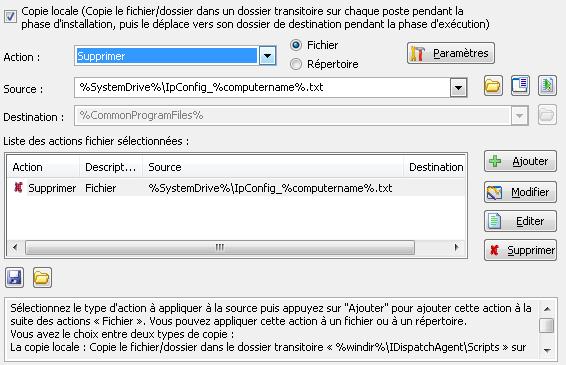This screenshot has width=566, height=365.
Task: Click the window panel icon beside Source
Action: 520,86
